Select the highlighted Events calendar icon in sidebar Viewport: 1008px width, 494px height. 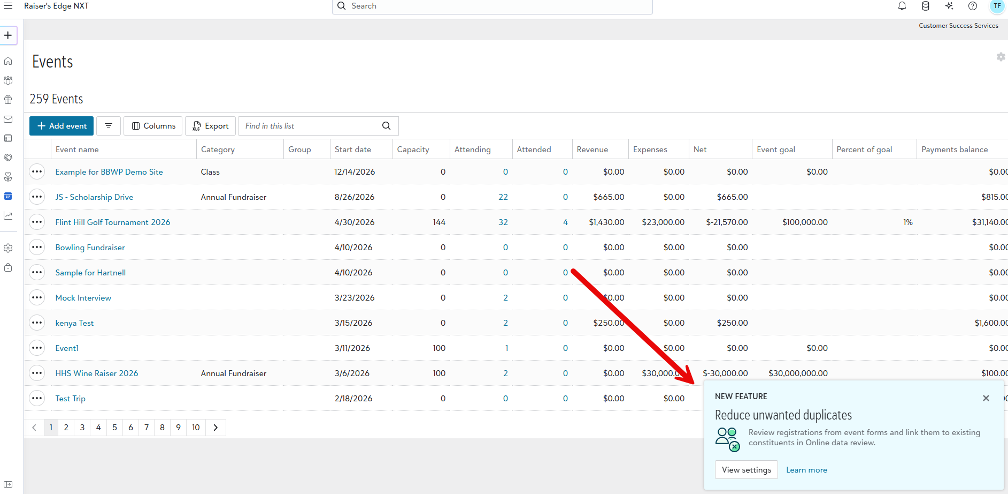point(8,196)
